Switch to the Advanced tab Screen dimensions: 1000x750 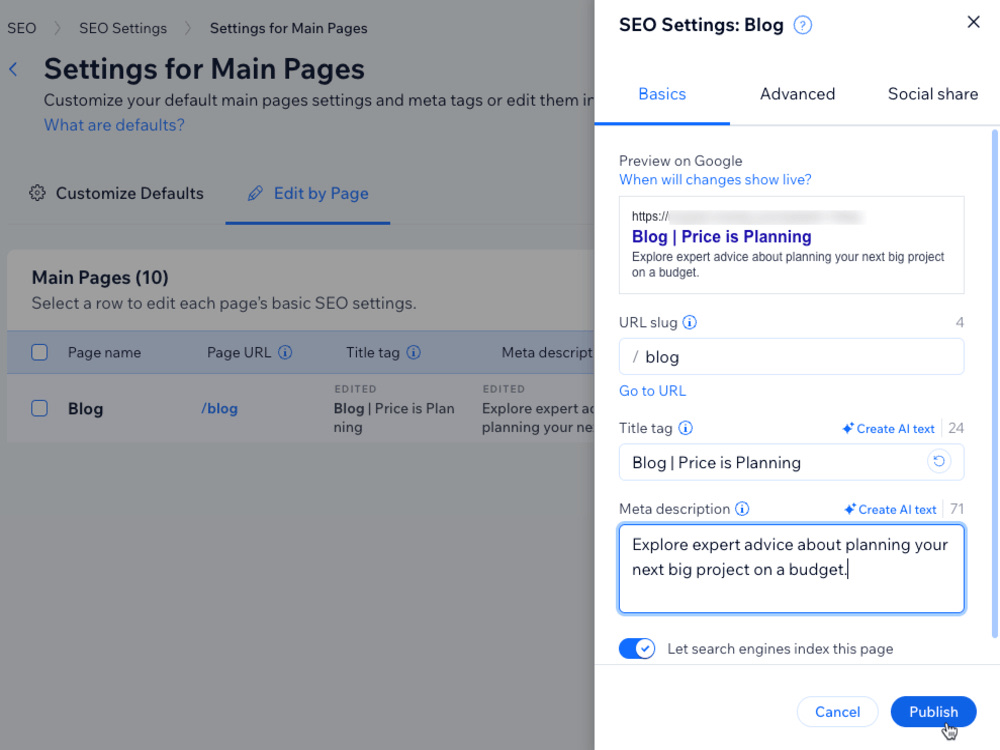click(x=797, y=94)
